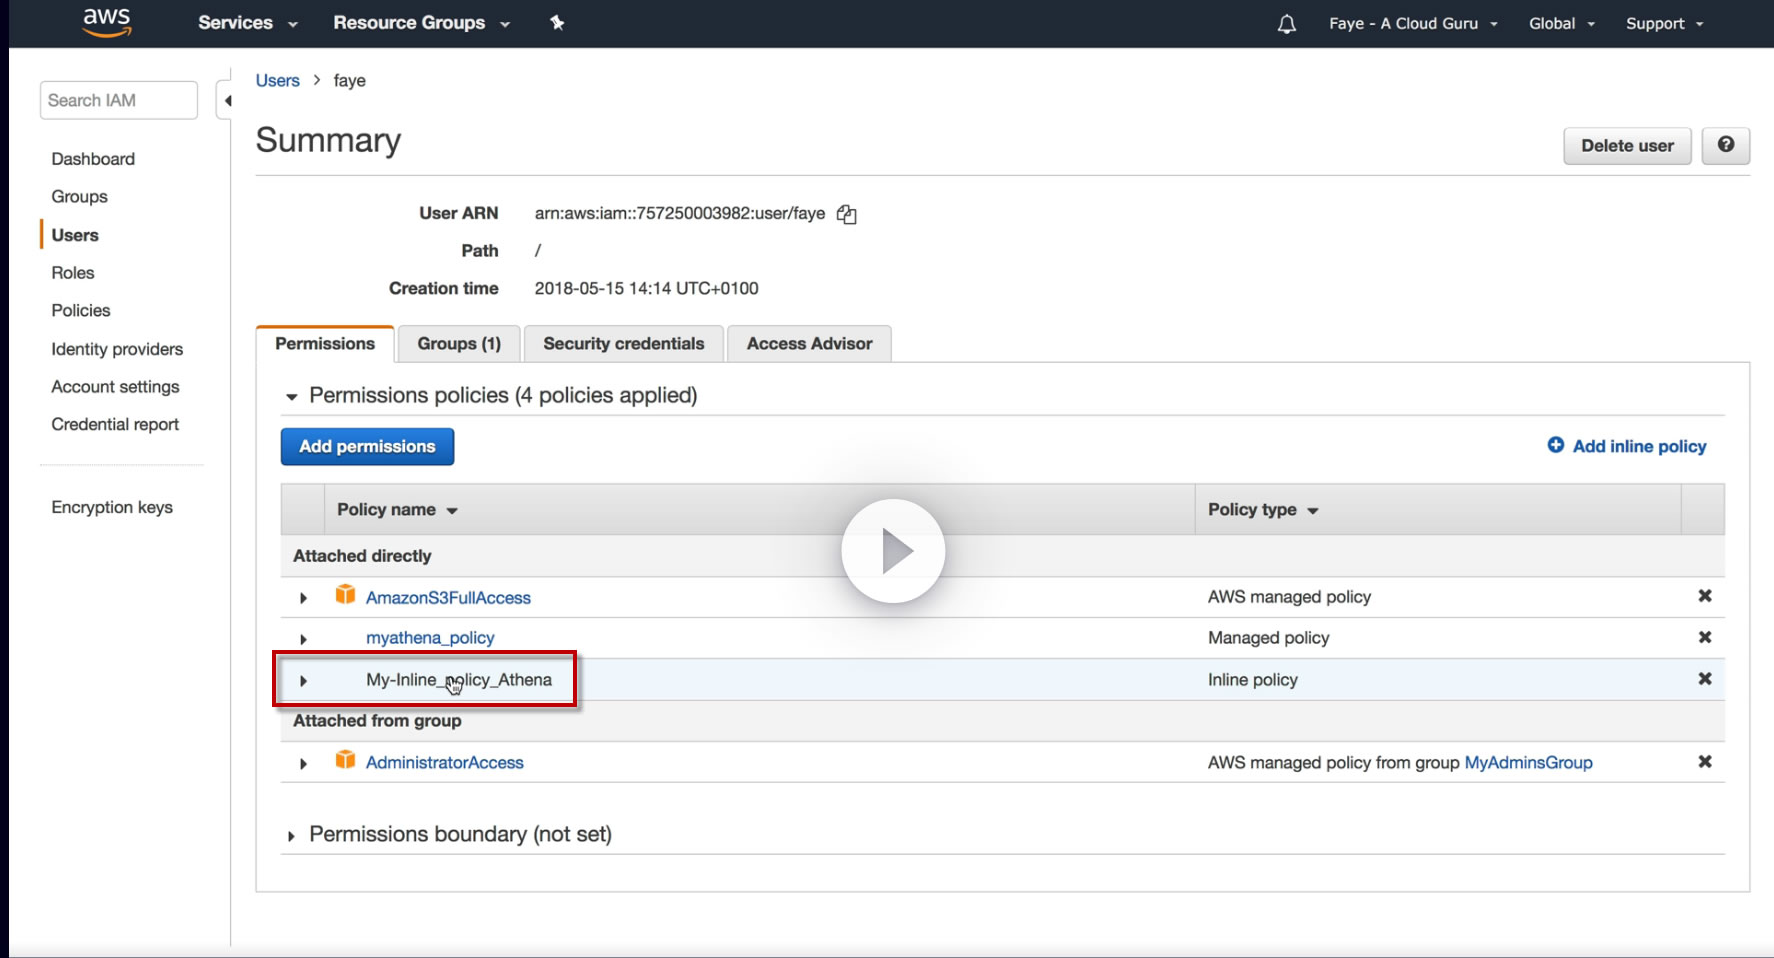Open the notifications bell

pos(1286,24)
